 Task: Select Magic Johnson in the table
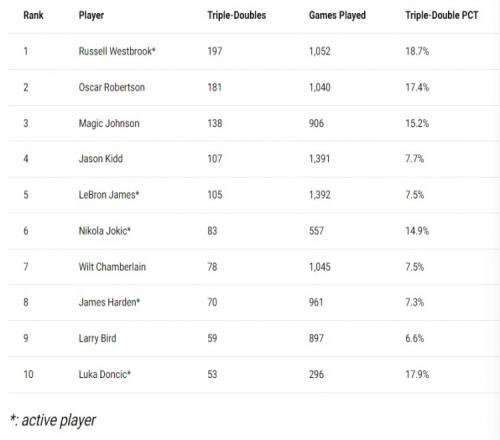[x=109, y=123]
